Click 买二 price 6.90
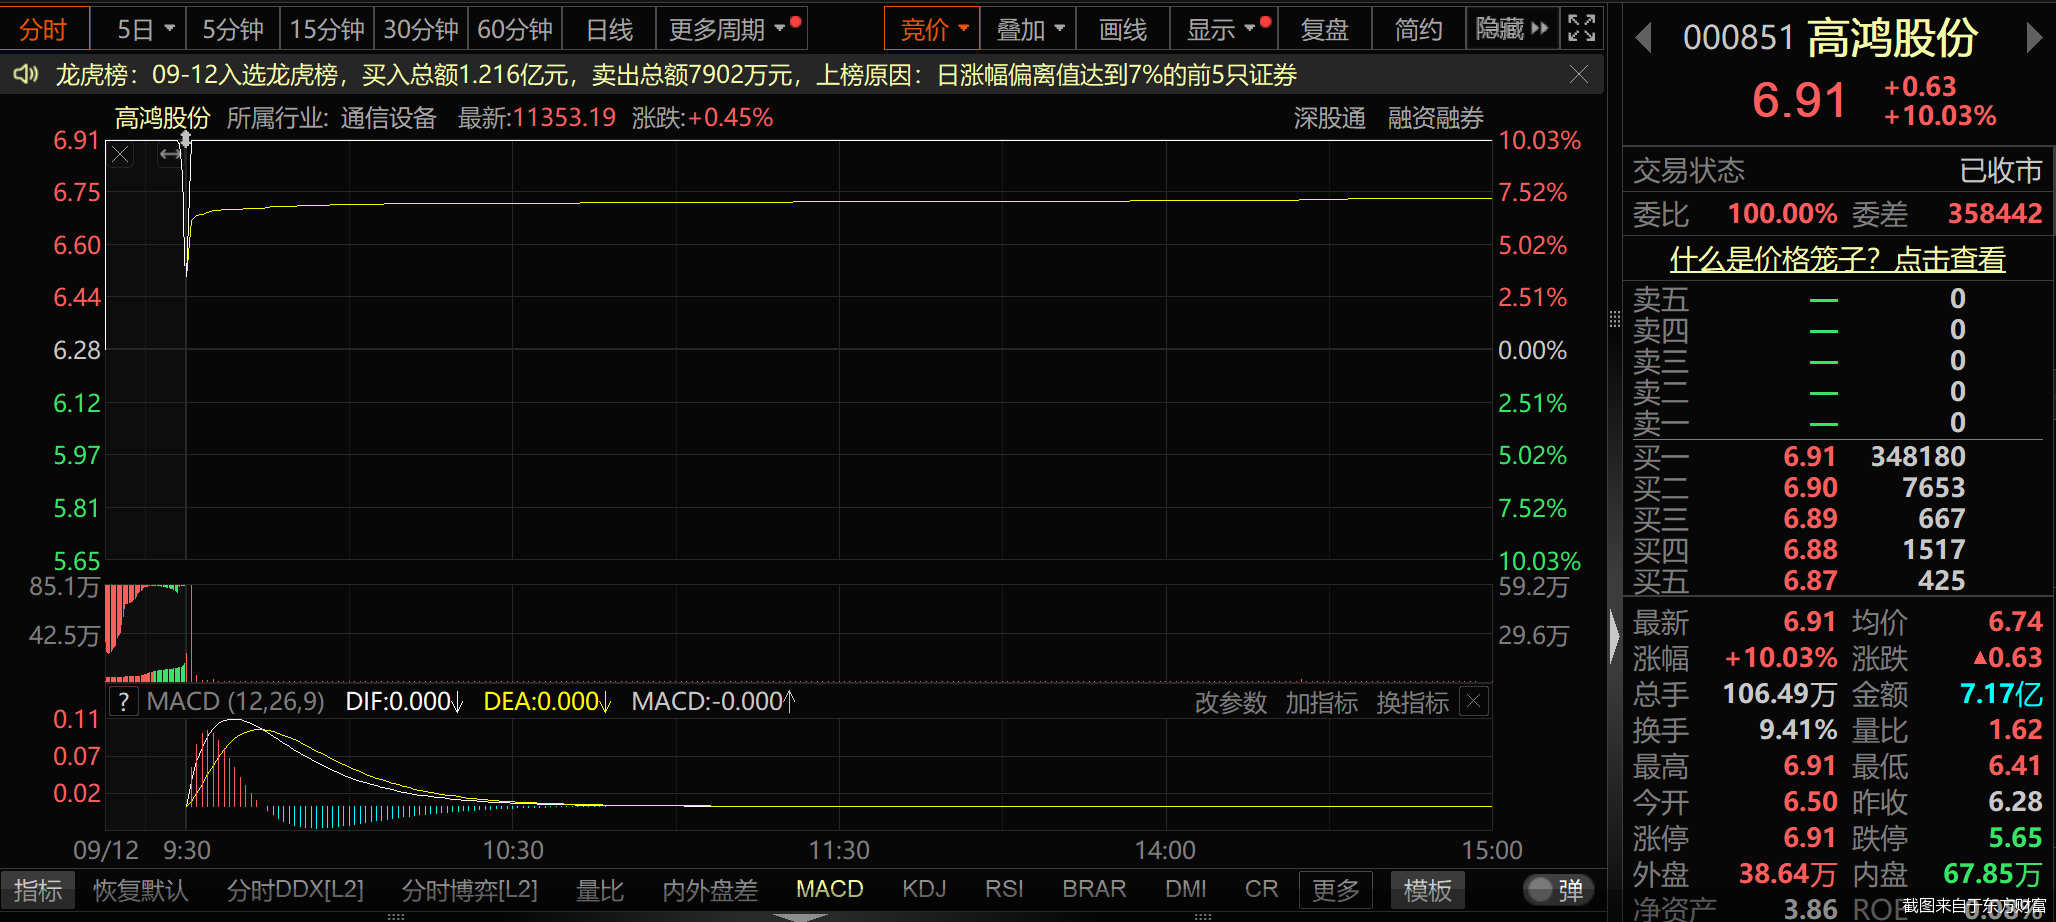Viewport: 2056px width, 922px height. click(1810, 488)
